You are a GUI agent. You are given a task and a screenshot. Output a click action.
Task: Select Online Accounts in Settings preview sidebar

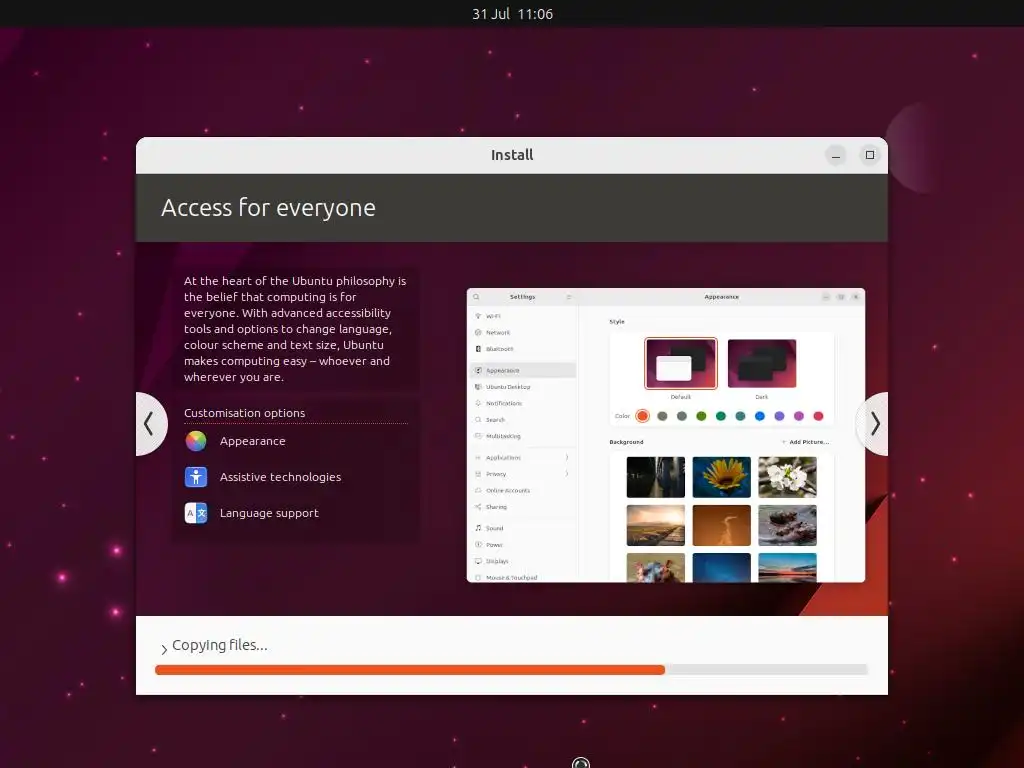[522, 490]
